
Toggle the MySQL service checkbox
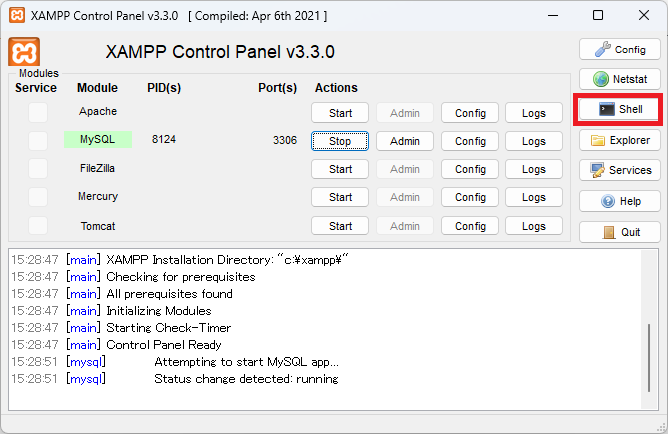click(38, 141)
